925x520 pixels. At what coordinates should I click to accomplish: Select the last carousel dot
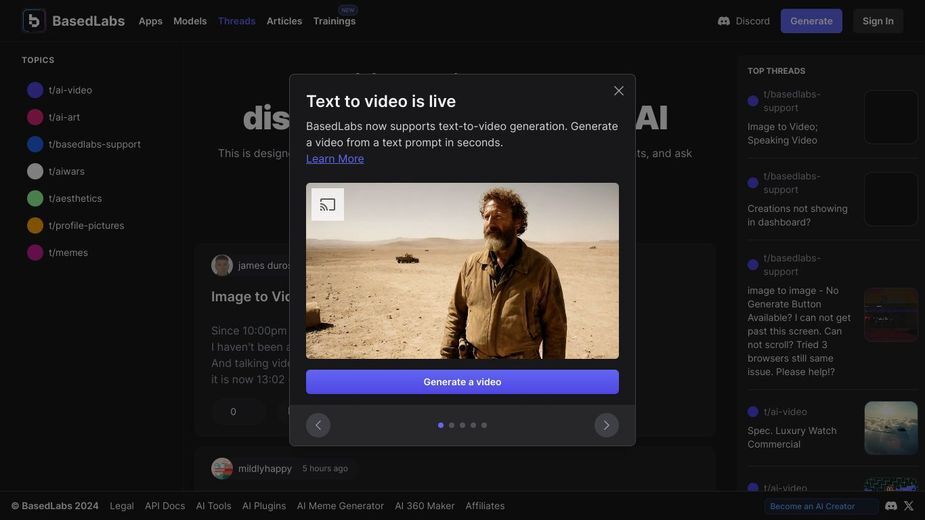484,425
